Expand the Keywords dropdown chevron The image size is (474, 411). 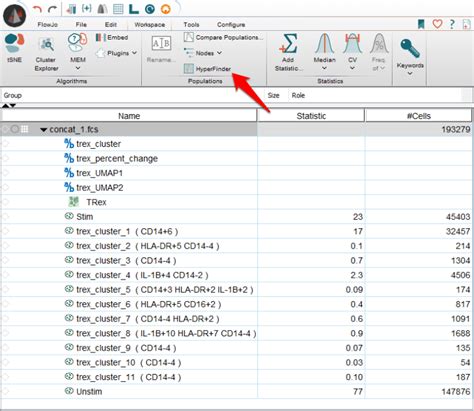point(410,73)
